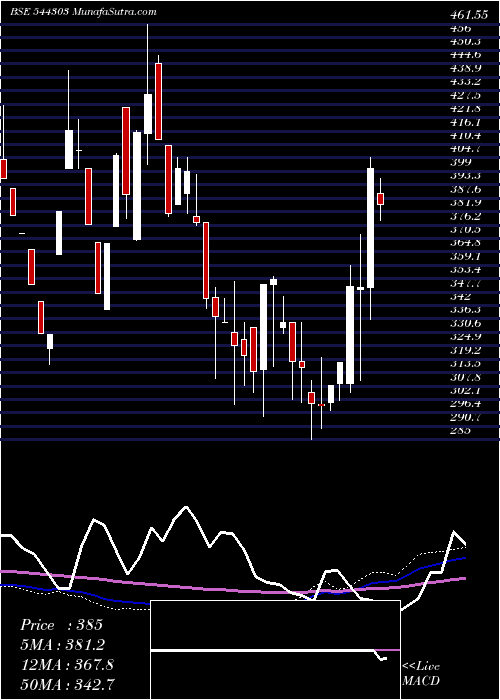
Task: Click the tall white candlestick reaching 399
Action: pos(370,228)
